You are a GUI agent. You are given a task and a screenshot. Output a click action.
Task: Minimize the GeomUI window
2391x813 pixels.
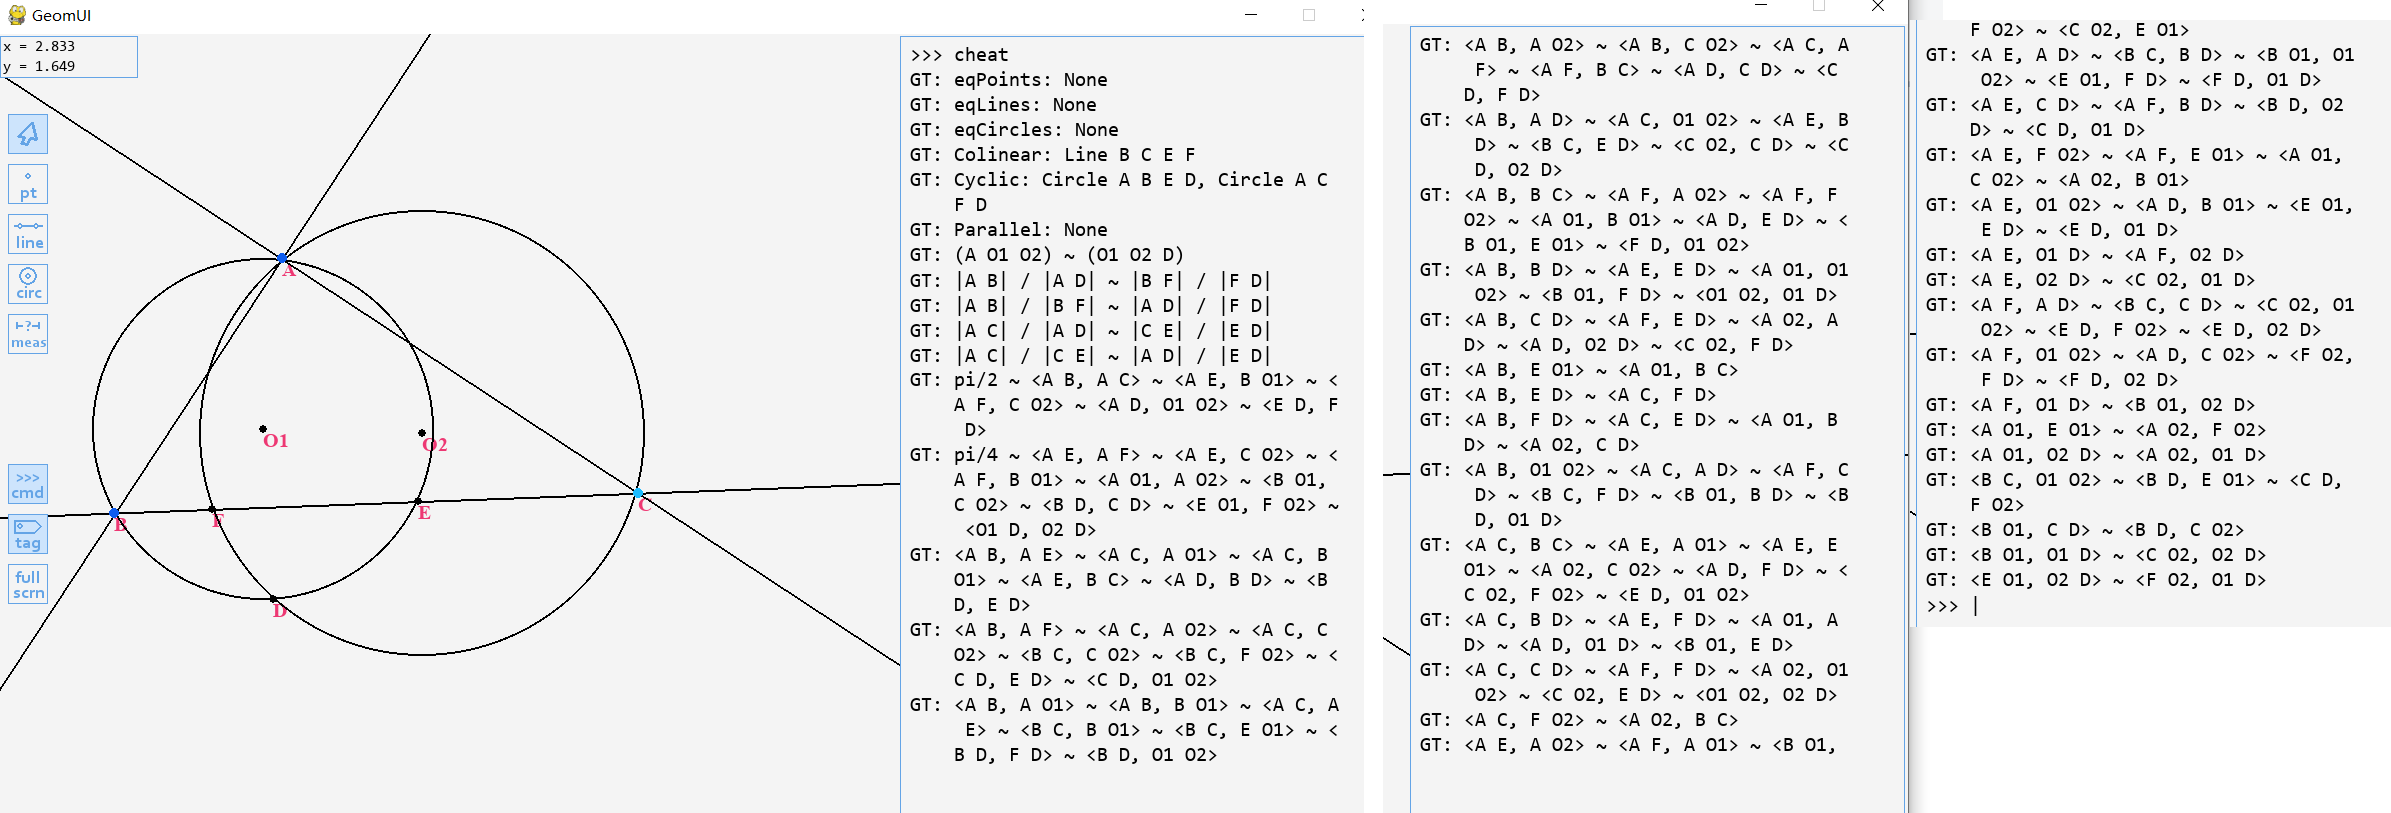point(1251,15)
